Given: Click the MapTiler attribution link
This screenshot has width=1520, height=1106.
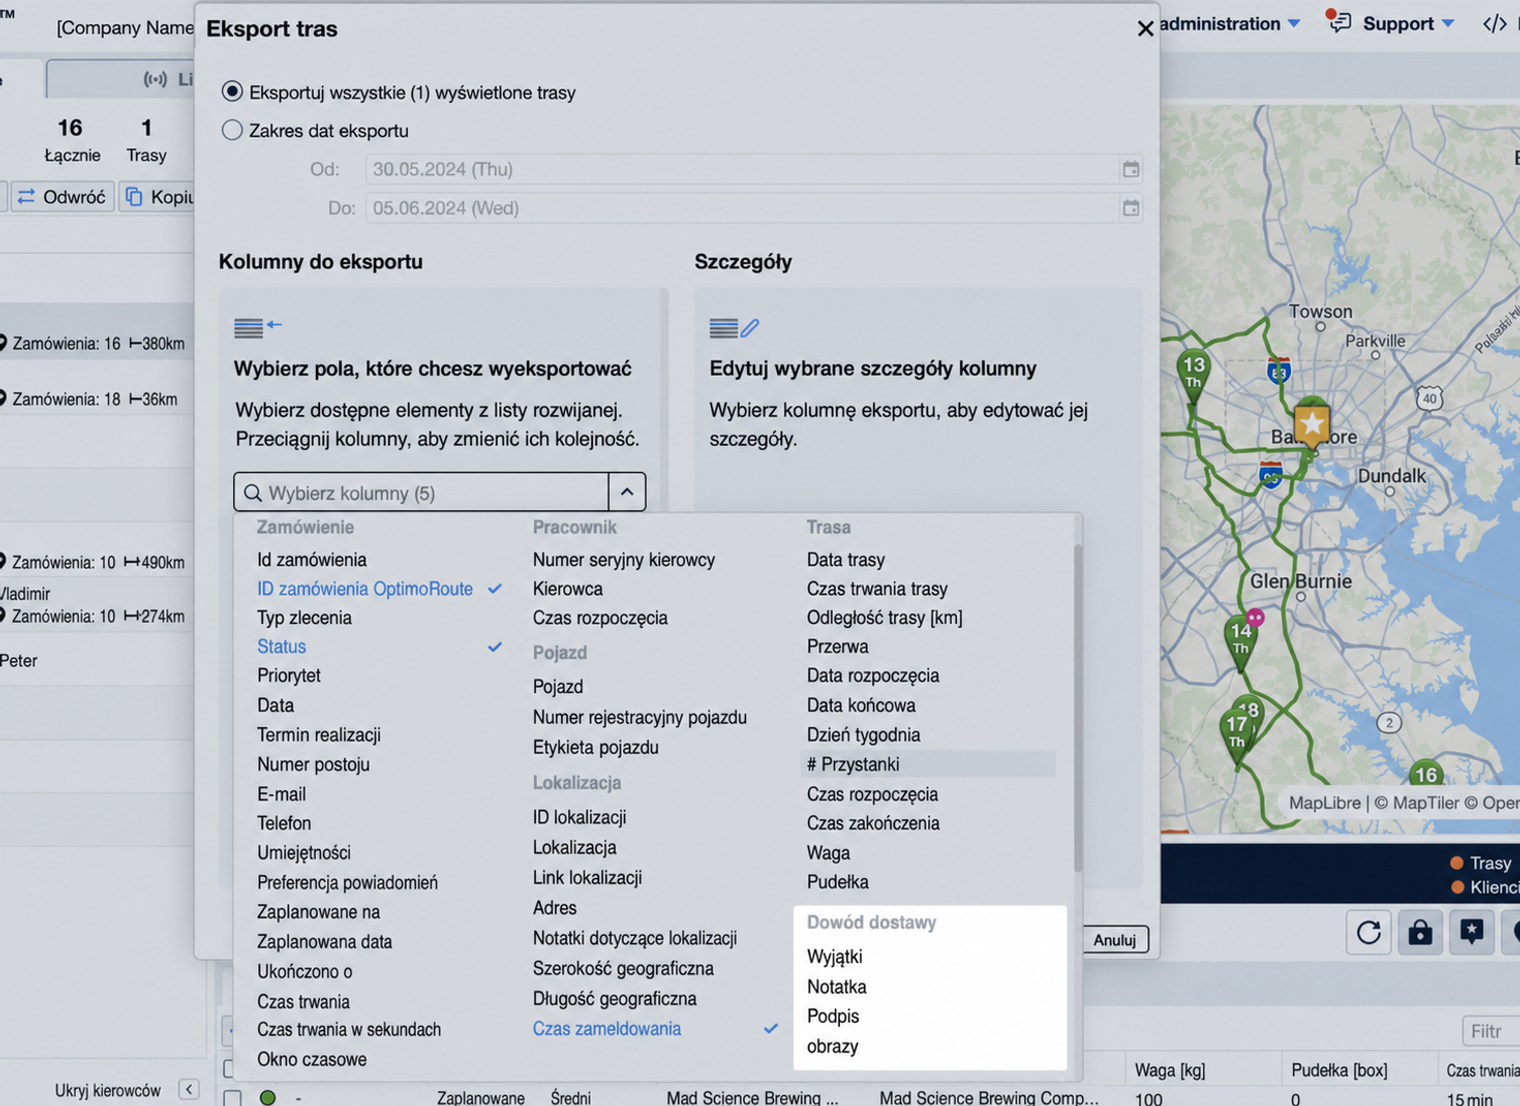Looking at the screenshot, I should tap(1416, 802).
